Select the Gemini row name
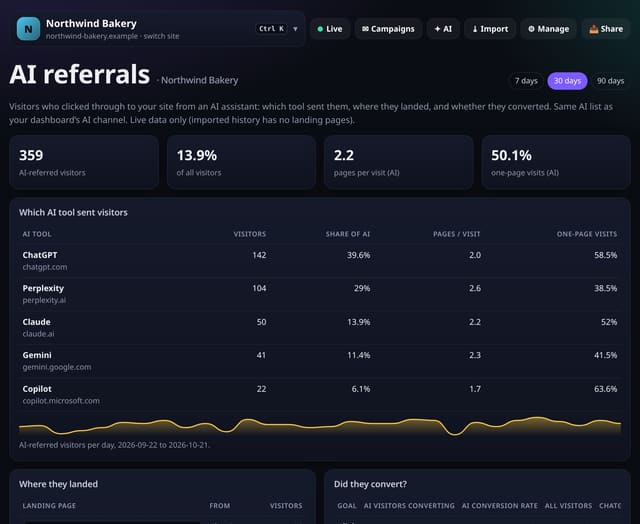 click(x=37, y=355)
